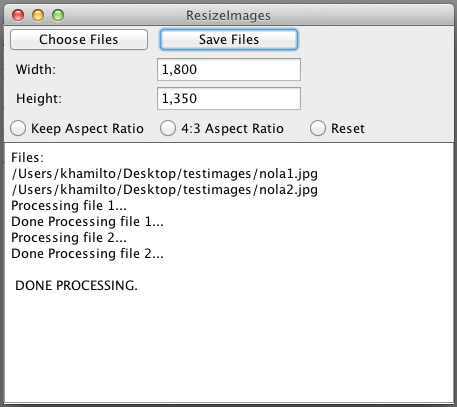The image size is (457, 407).
Task: Minimize the ResizeImages window with yellow button
Action: 38,15
